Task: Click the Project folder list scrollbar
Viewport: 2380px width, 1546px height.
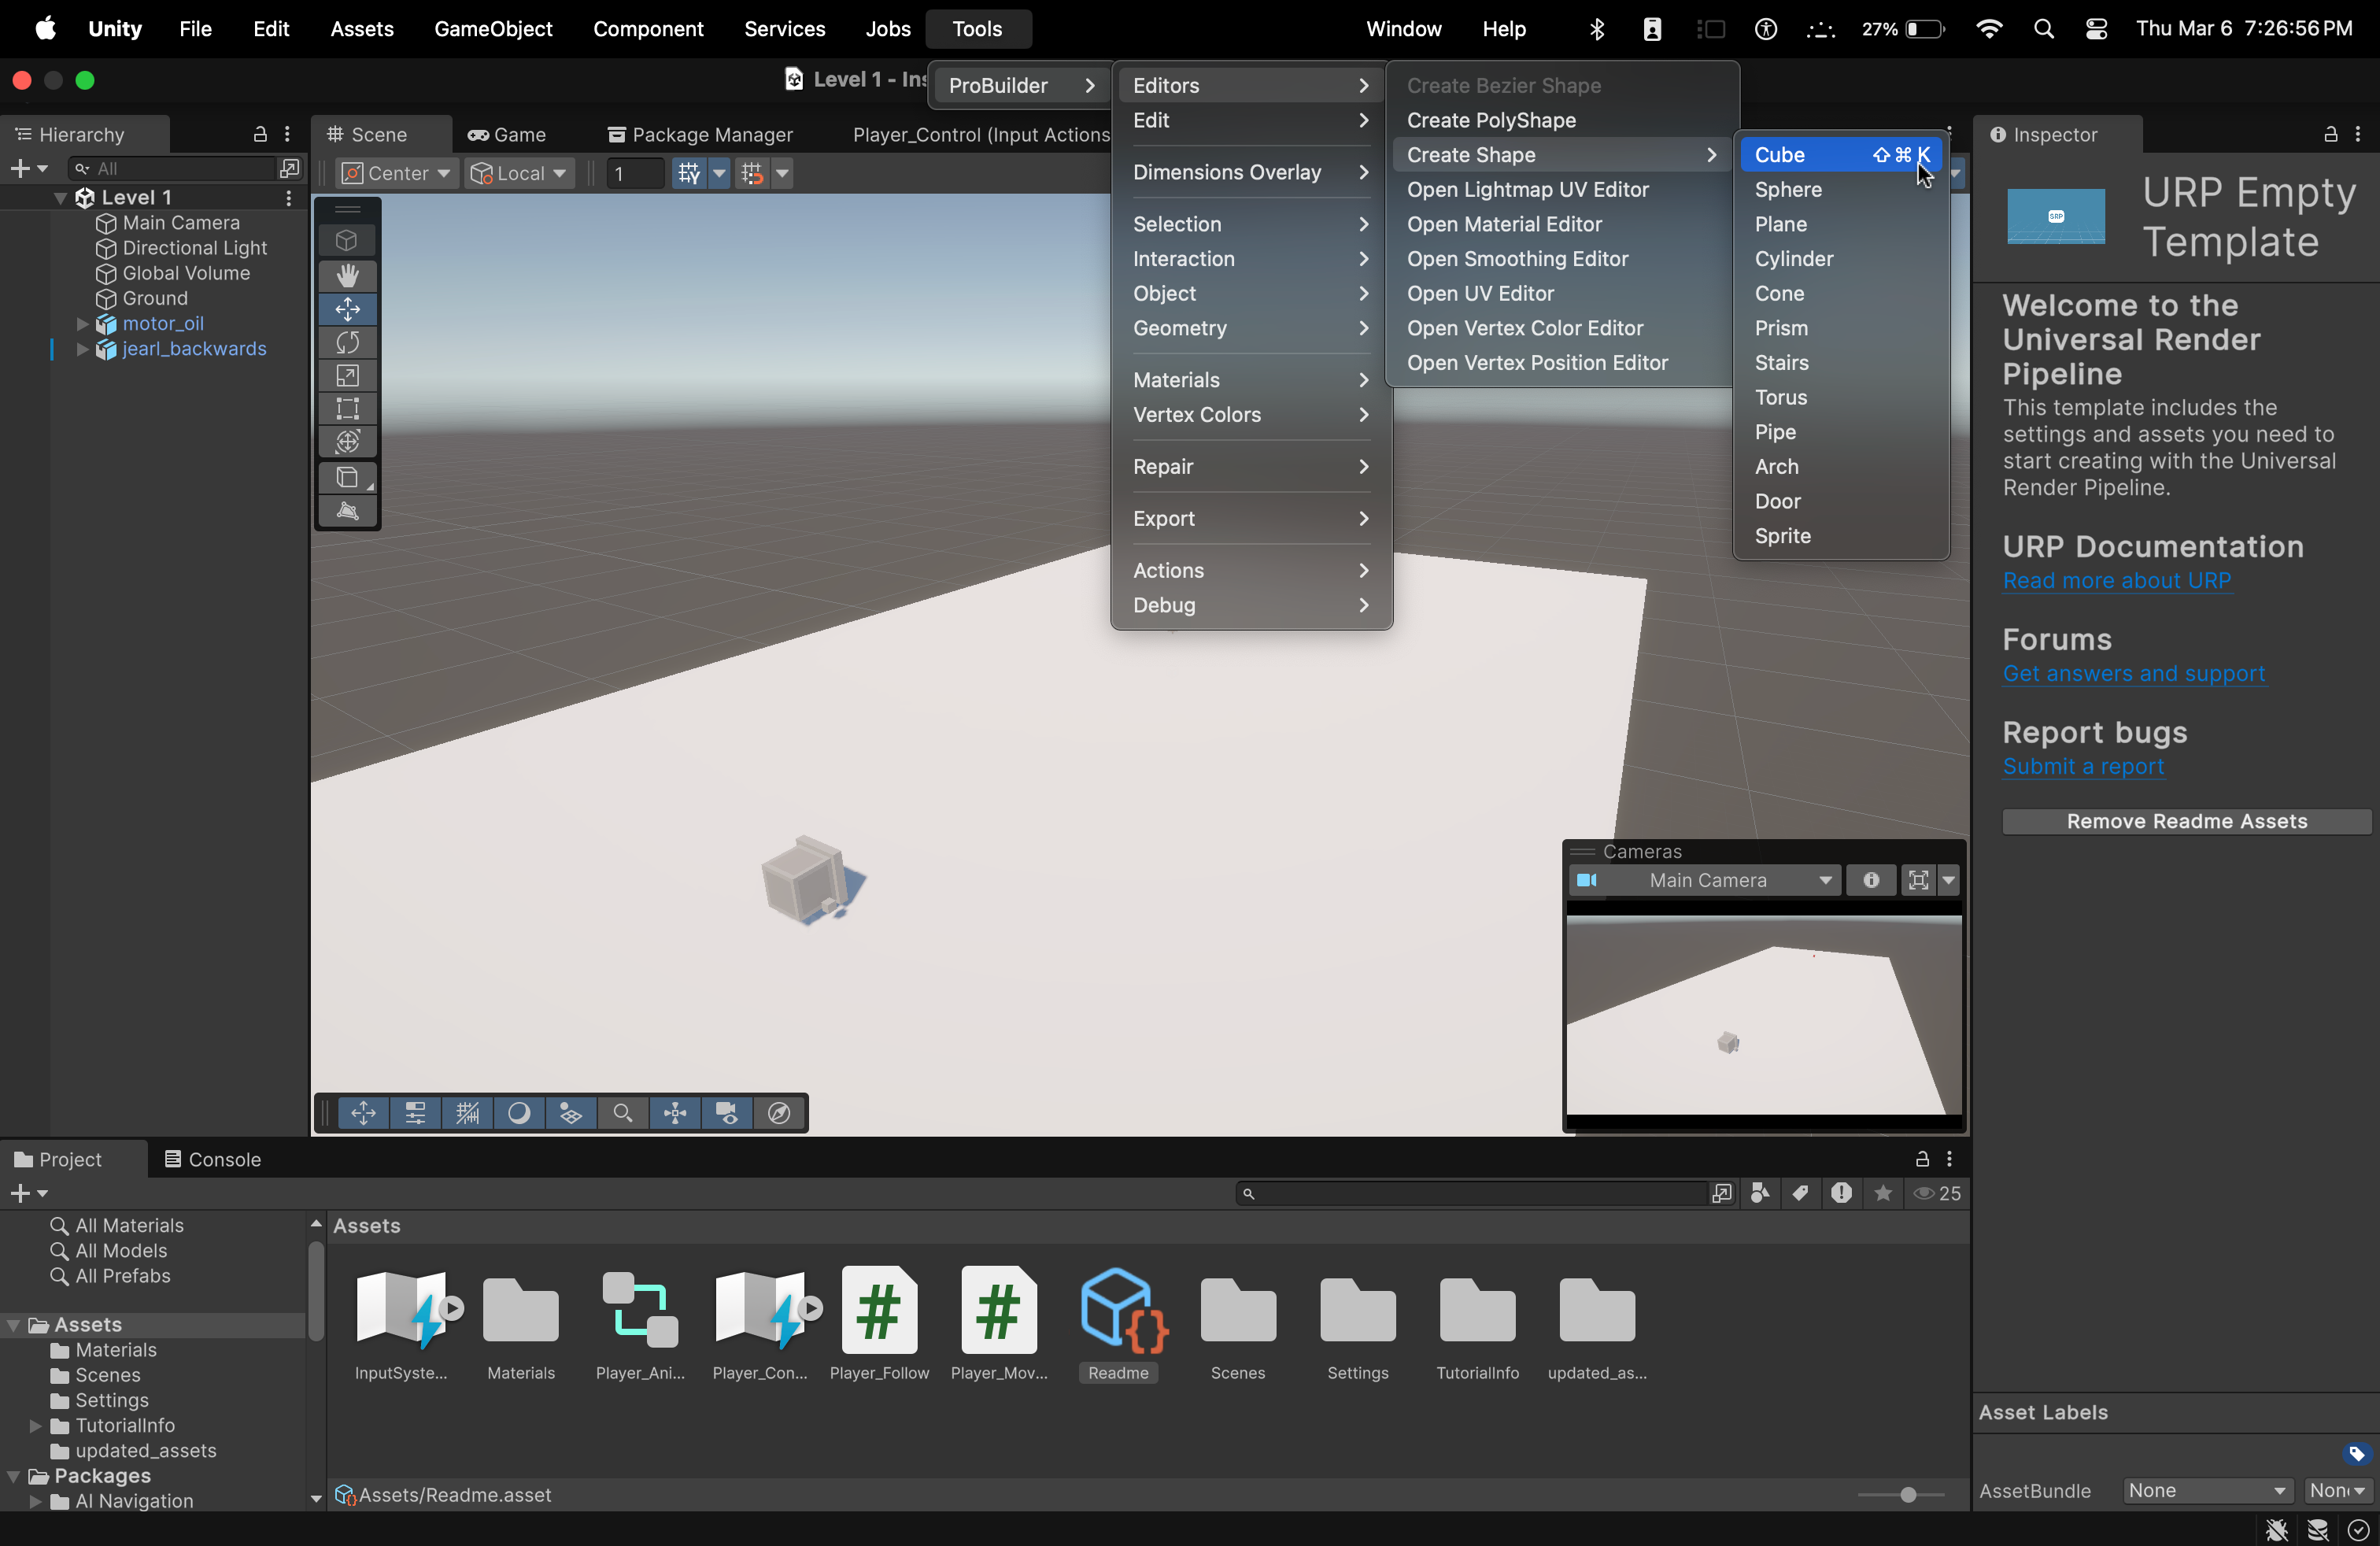Action: [x=316, y=1292]
